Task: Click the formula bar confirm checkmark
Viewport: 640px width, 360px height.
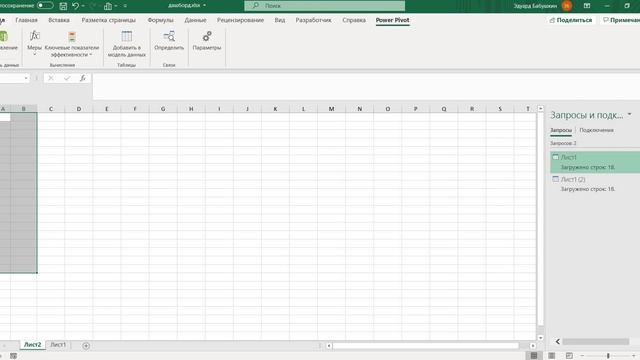Action: tap(67, 78)
